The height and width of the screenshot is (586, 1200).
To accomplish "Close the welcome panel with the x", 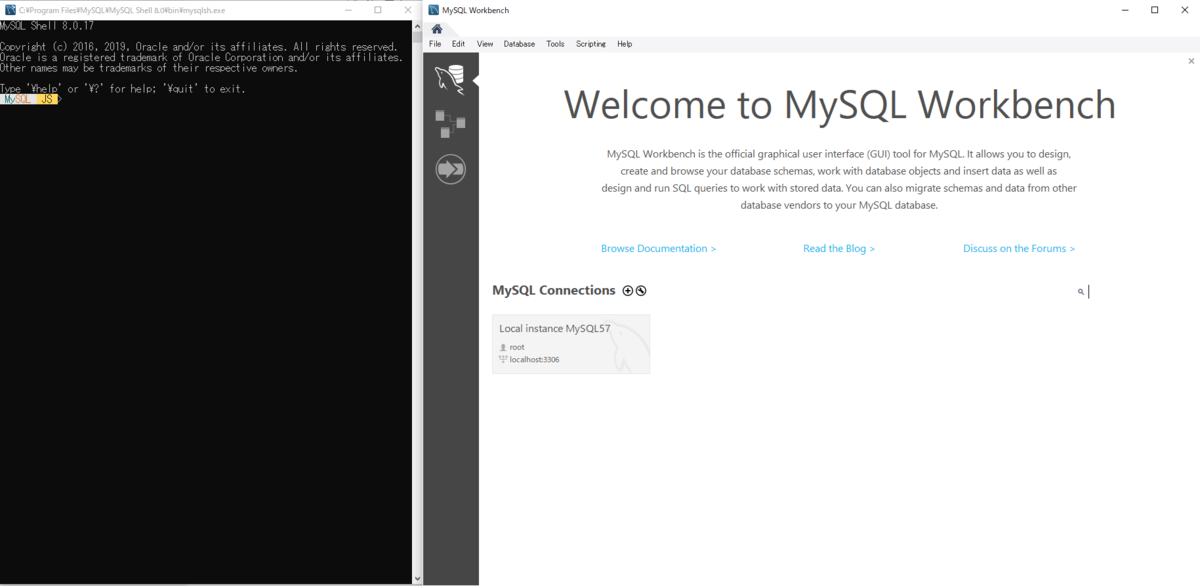I will tap(1191, 61).
